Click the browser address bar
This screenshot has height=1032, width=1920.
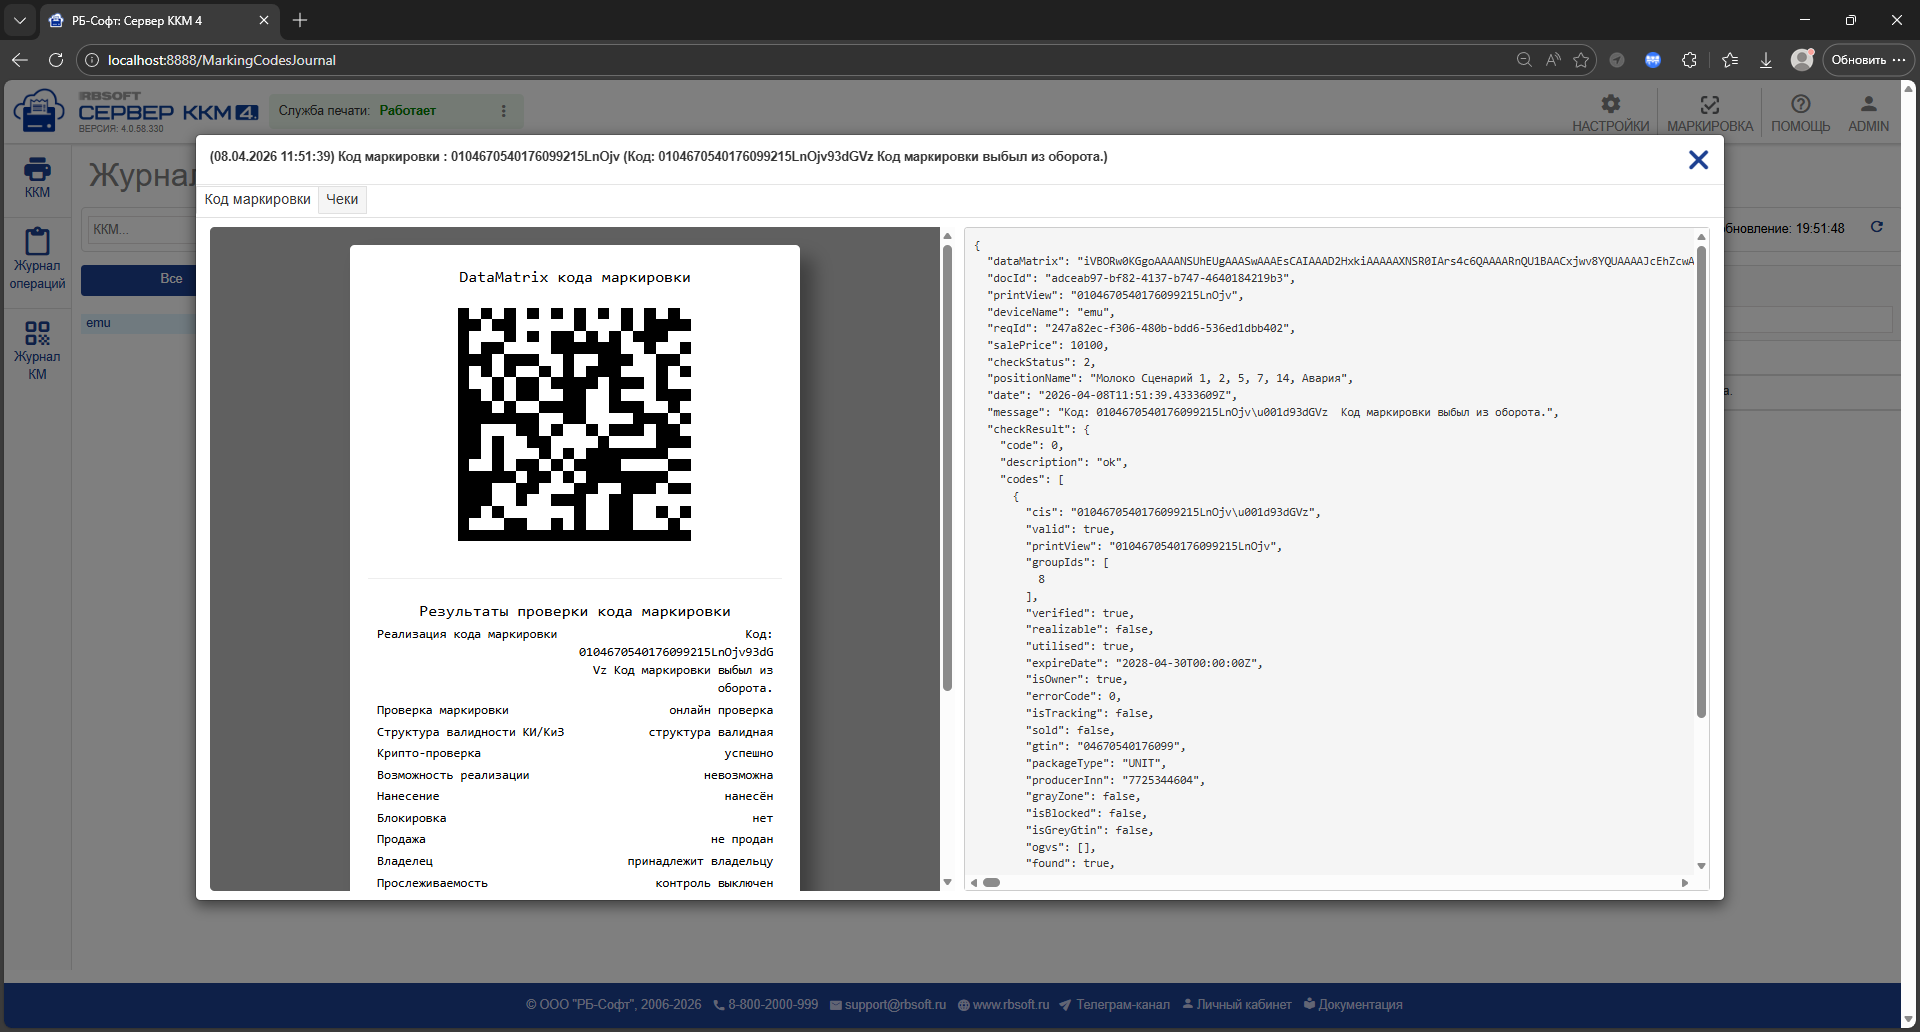800,60
